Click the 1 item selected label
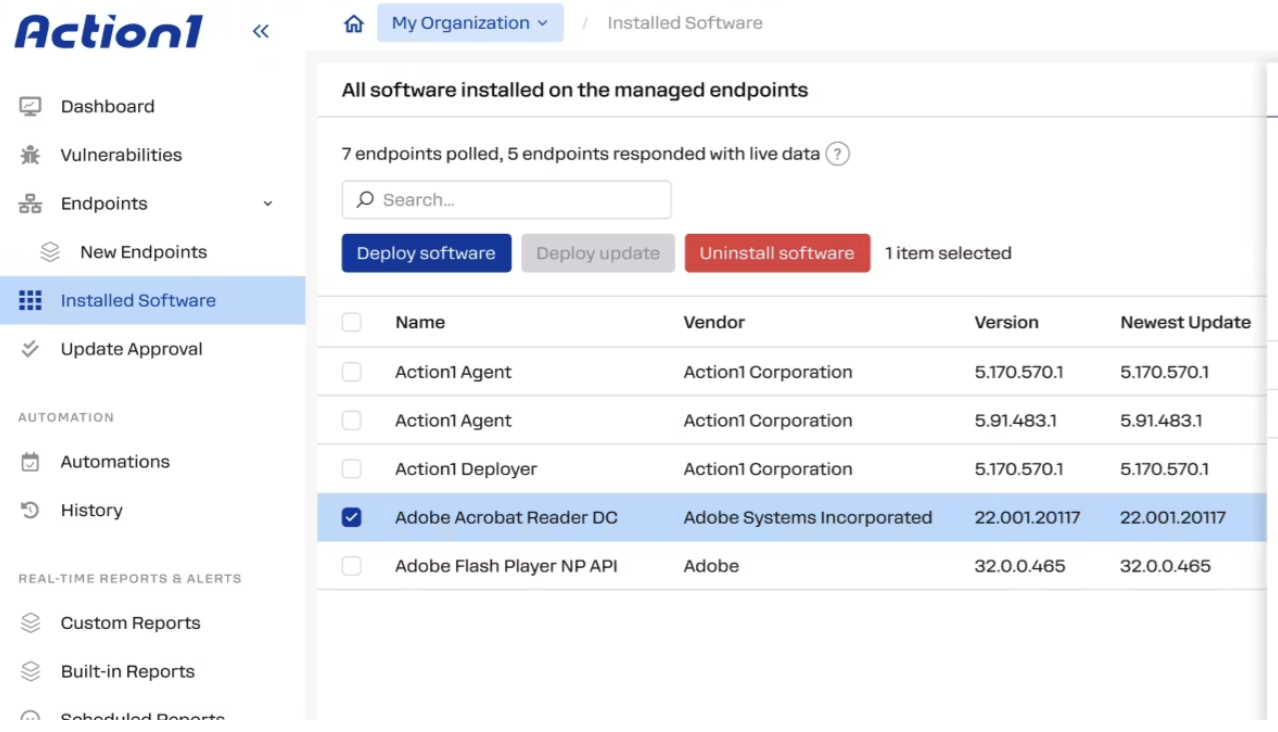Screen dimensions: 1278x732 click(948, 253)
